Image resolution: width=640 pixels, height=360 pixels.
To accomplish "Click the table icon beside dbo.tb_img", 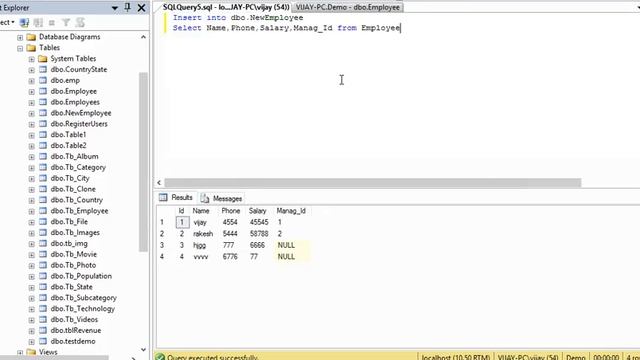I will 43,243.
